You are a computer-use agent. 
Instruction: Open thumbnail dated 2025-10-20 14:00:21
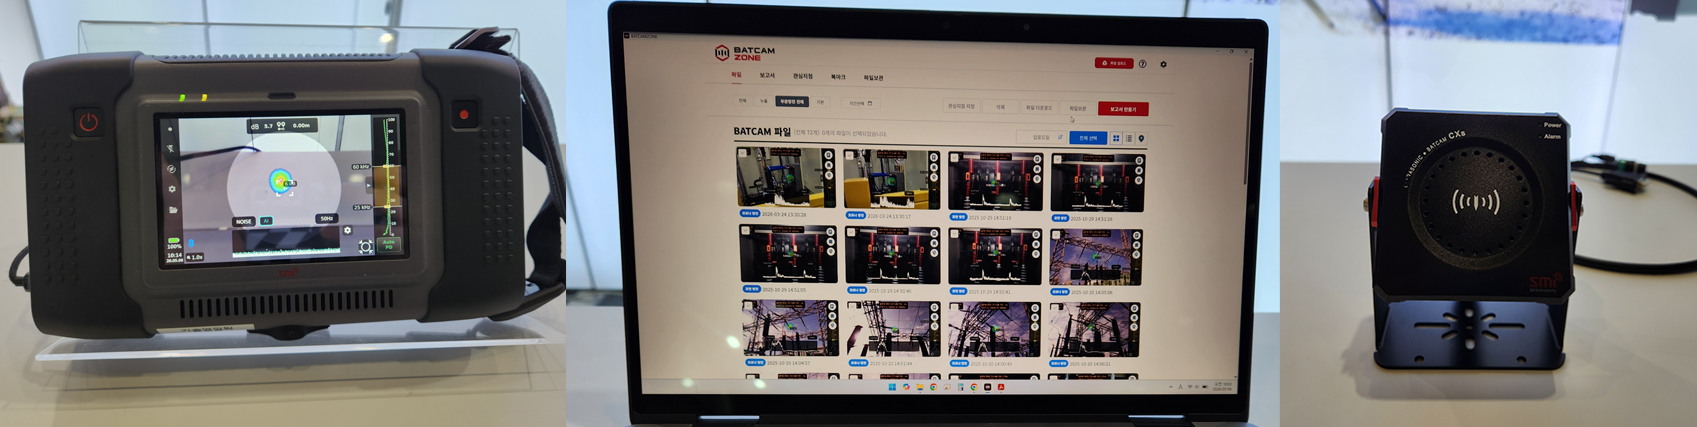(1094, 330)
